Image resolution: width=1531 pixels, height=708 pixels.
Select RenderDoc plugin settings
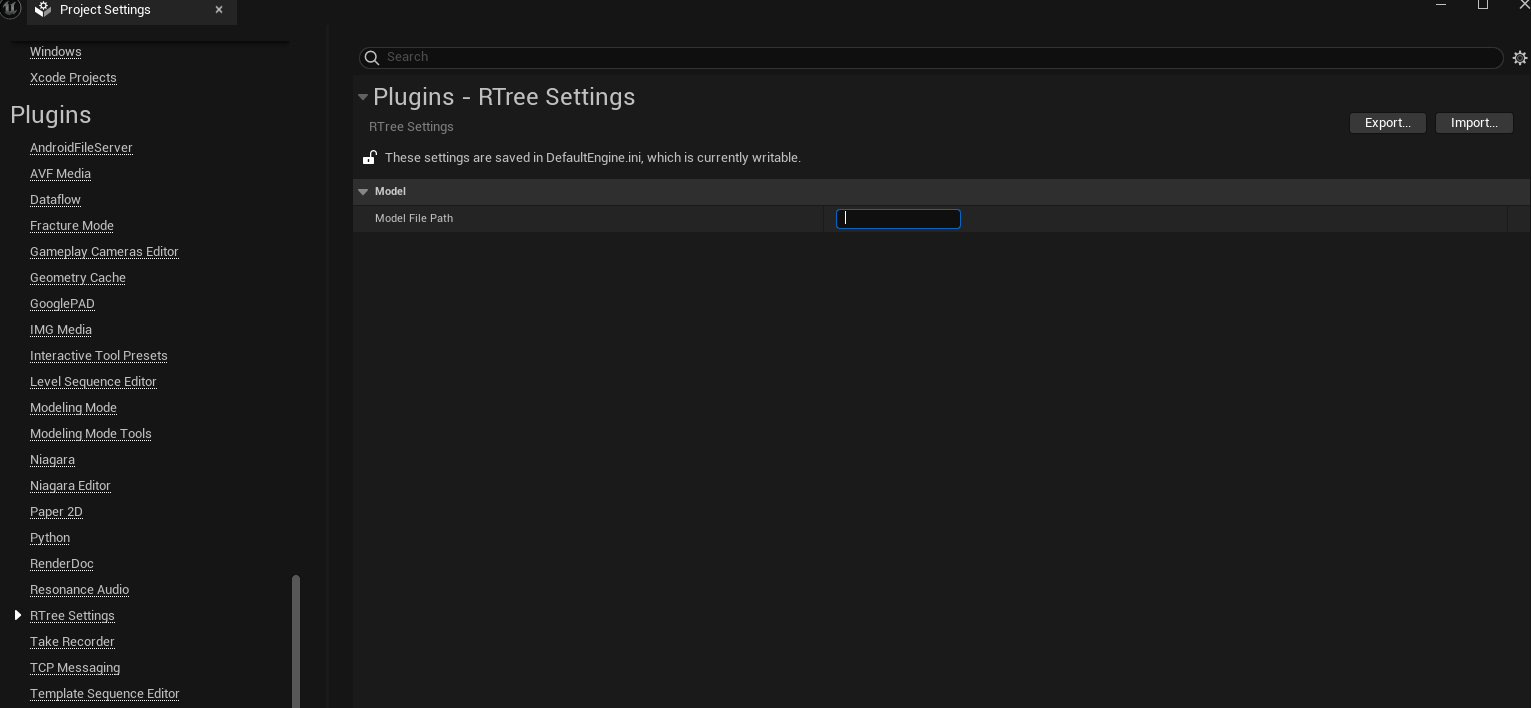pos(62,564)
